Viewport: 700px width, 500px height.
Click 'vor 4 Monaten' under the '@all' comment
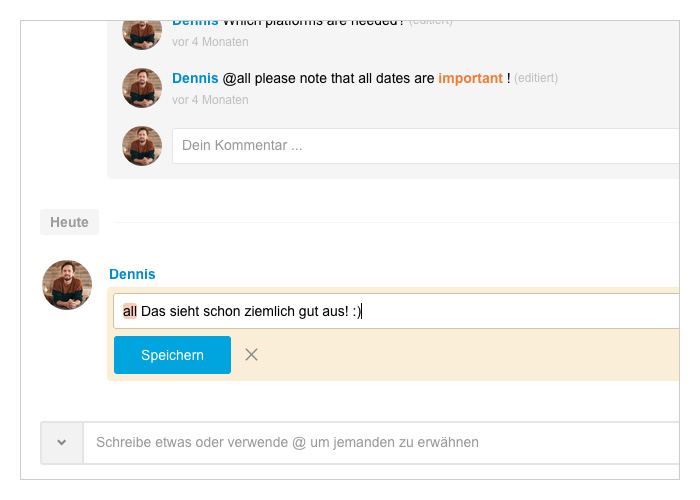point(210,100)
